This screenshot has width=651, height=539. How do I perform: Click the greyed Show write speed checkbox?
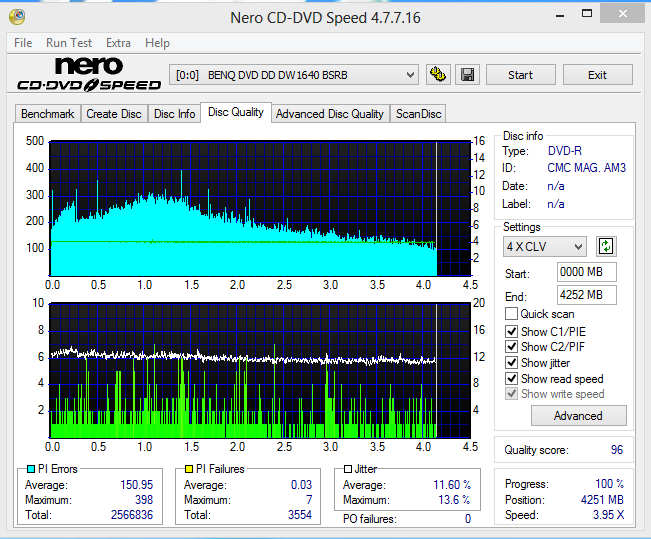[512, 393]
